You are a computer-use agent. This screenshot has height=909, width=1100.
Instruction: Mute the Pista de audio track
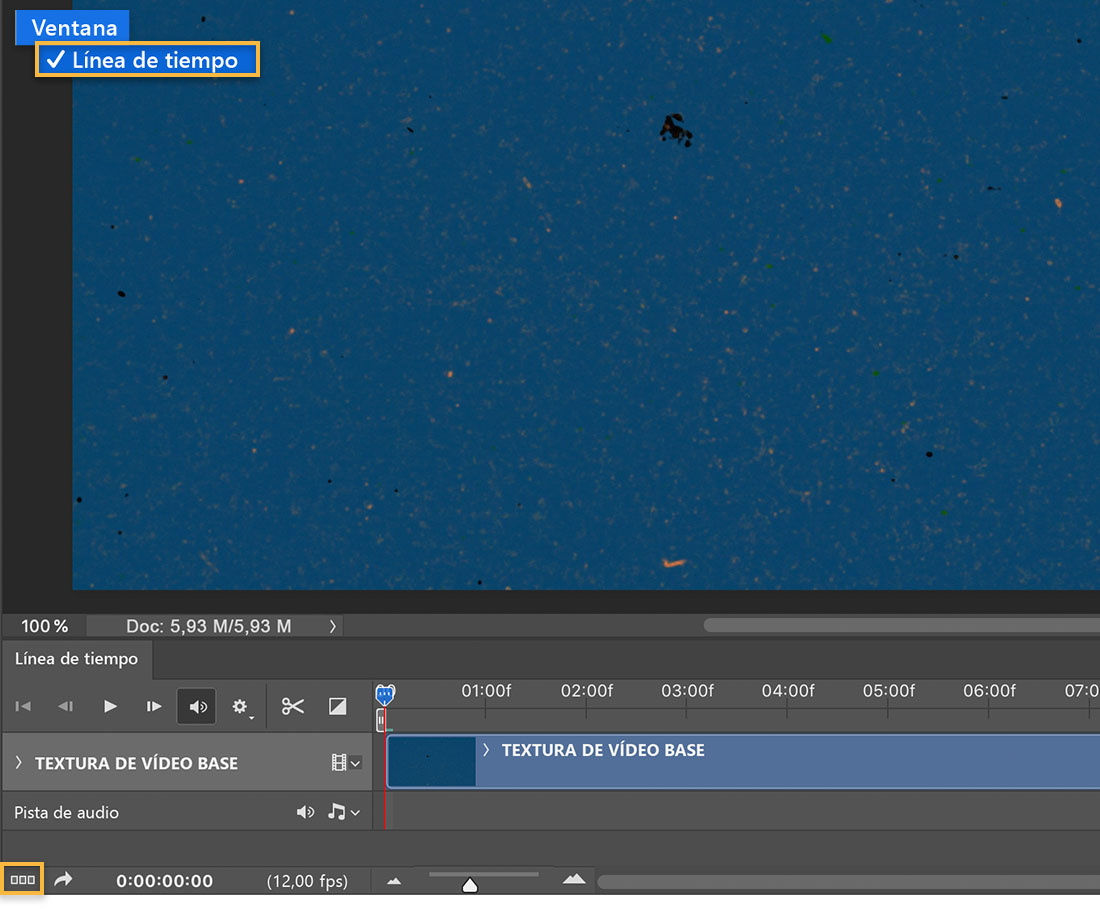pos(305,812)
